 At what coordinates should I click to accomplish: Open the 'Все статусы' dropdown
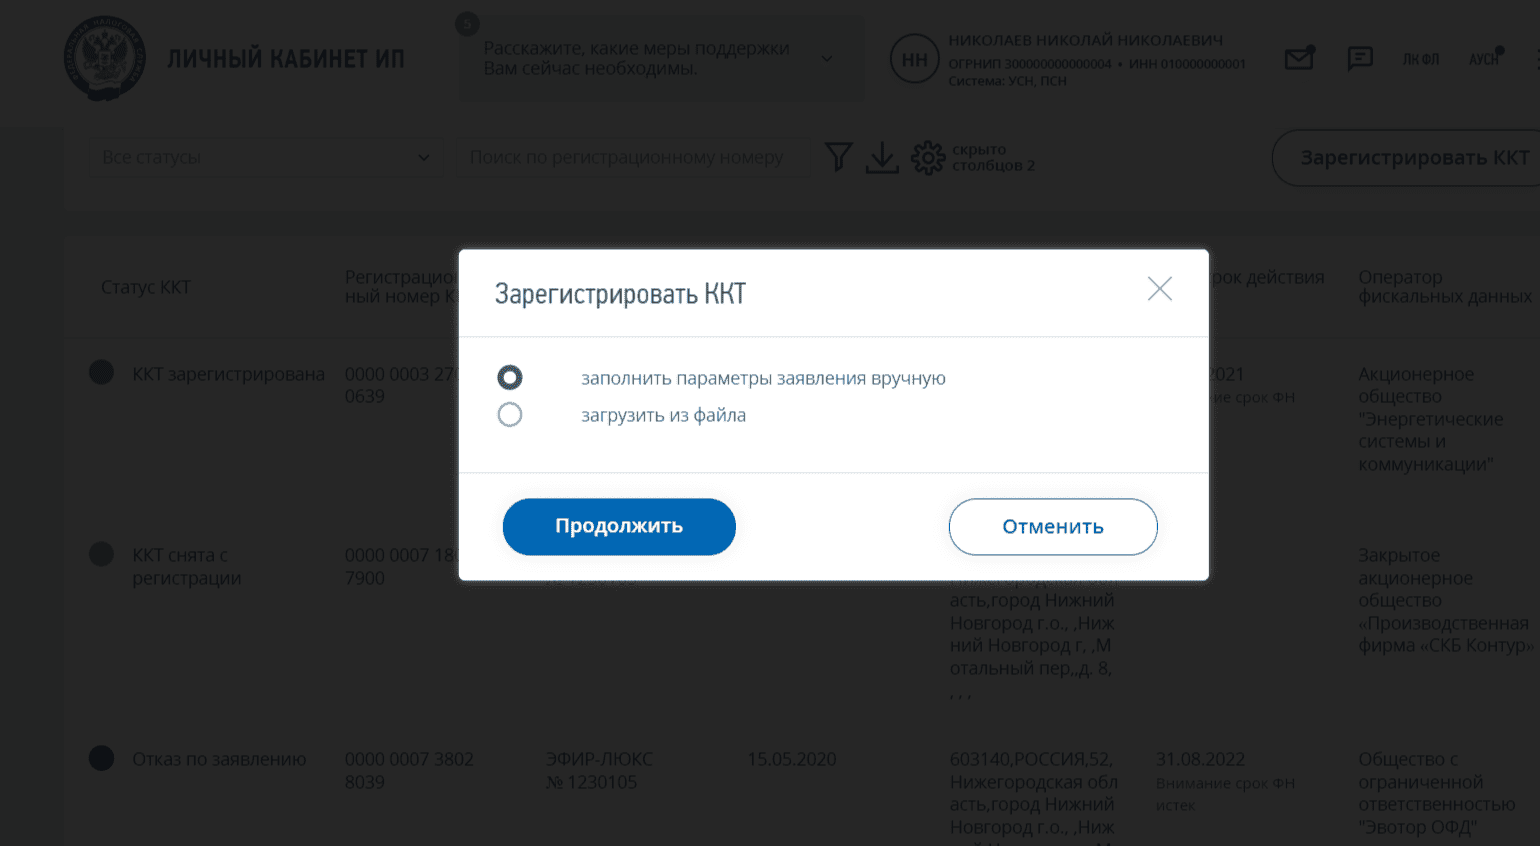[268, 157]
